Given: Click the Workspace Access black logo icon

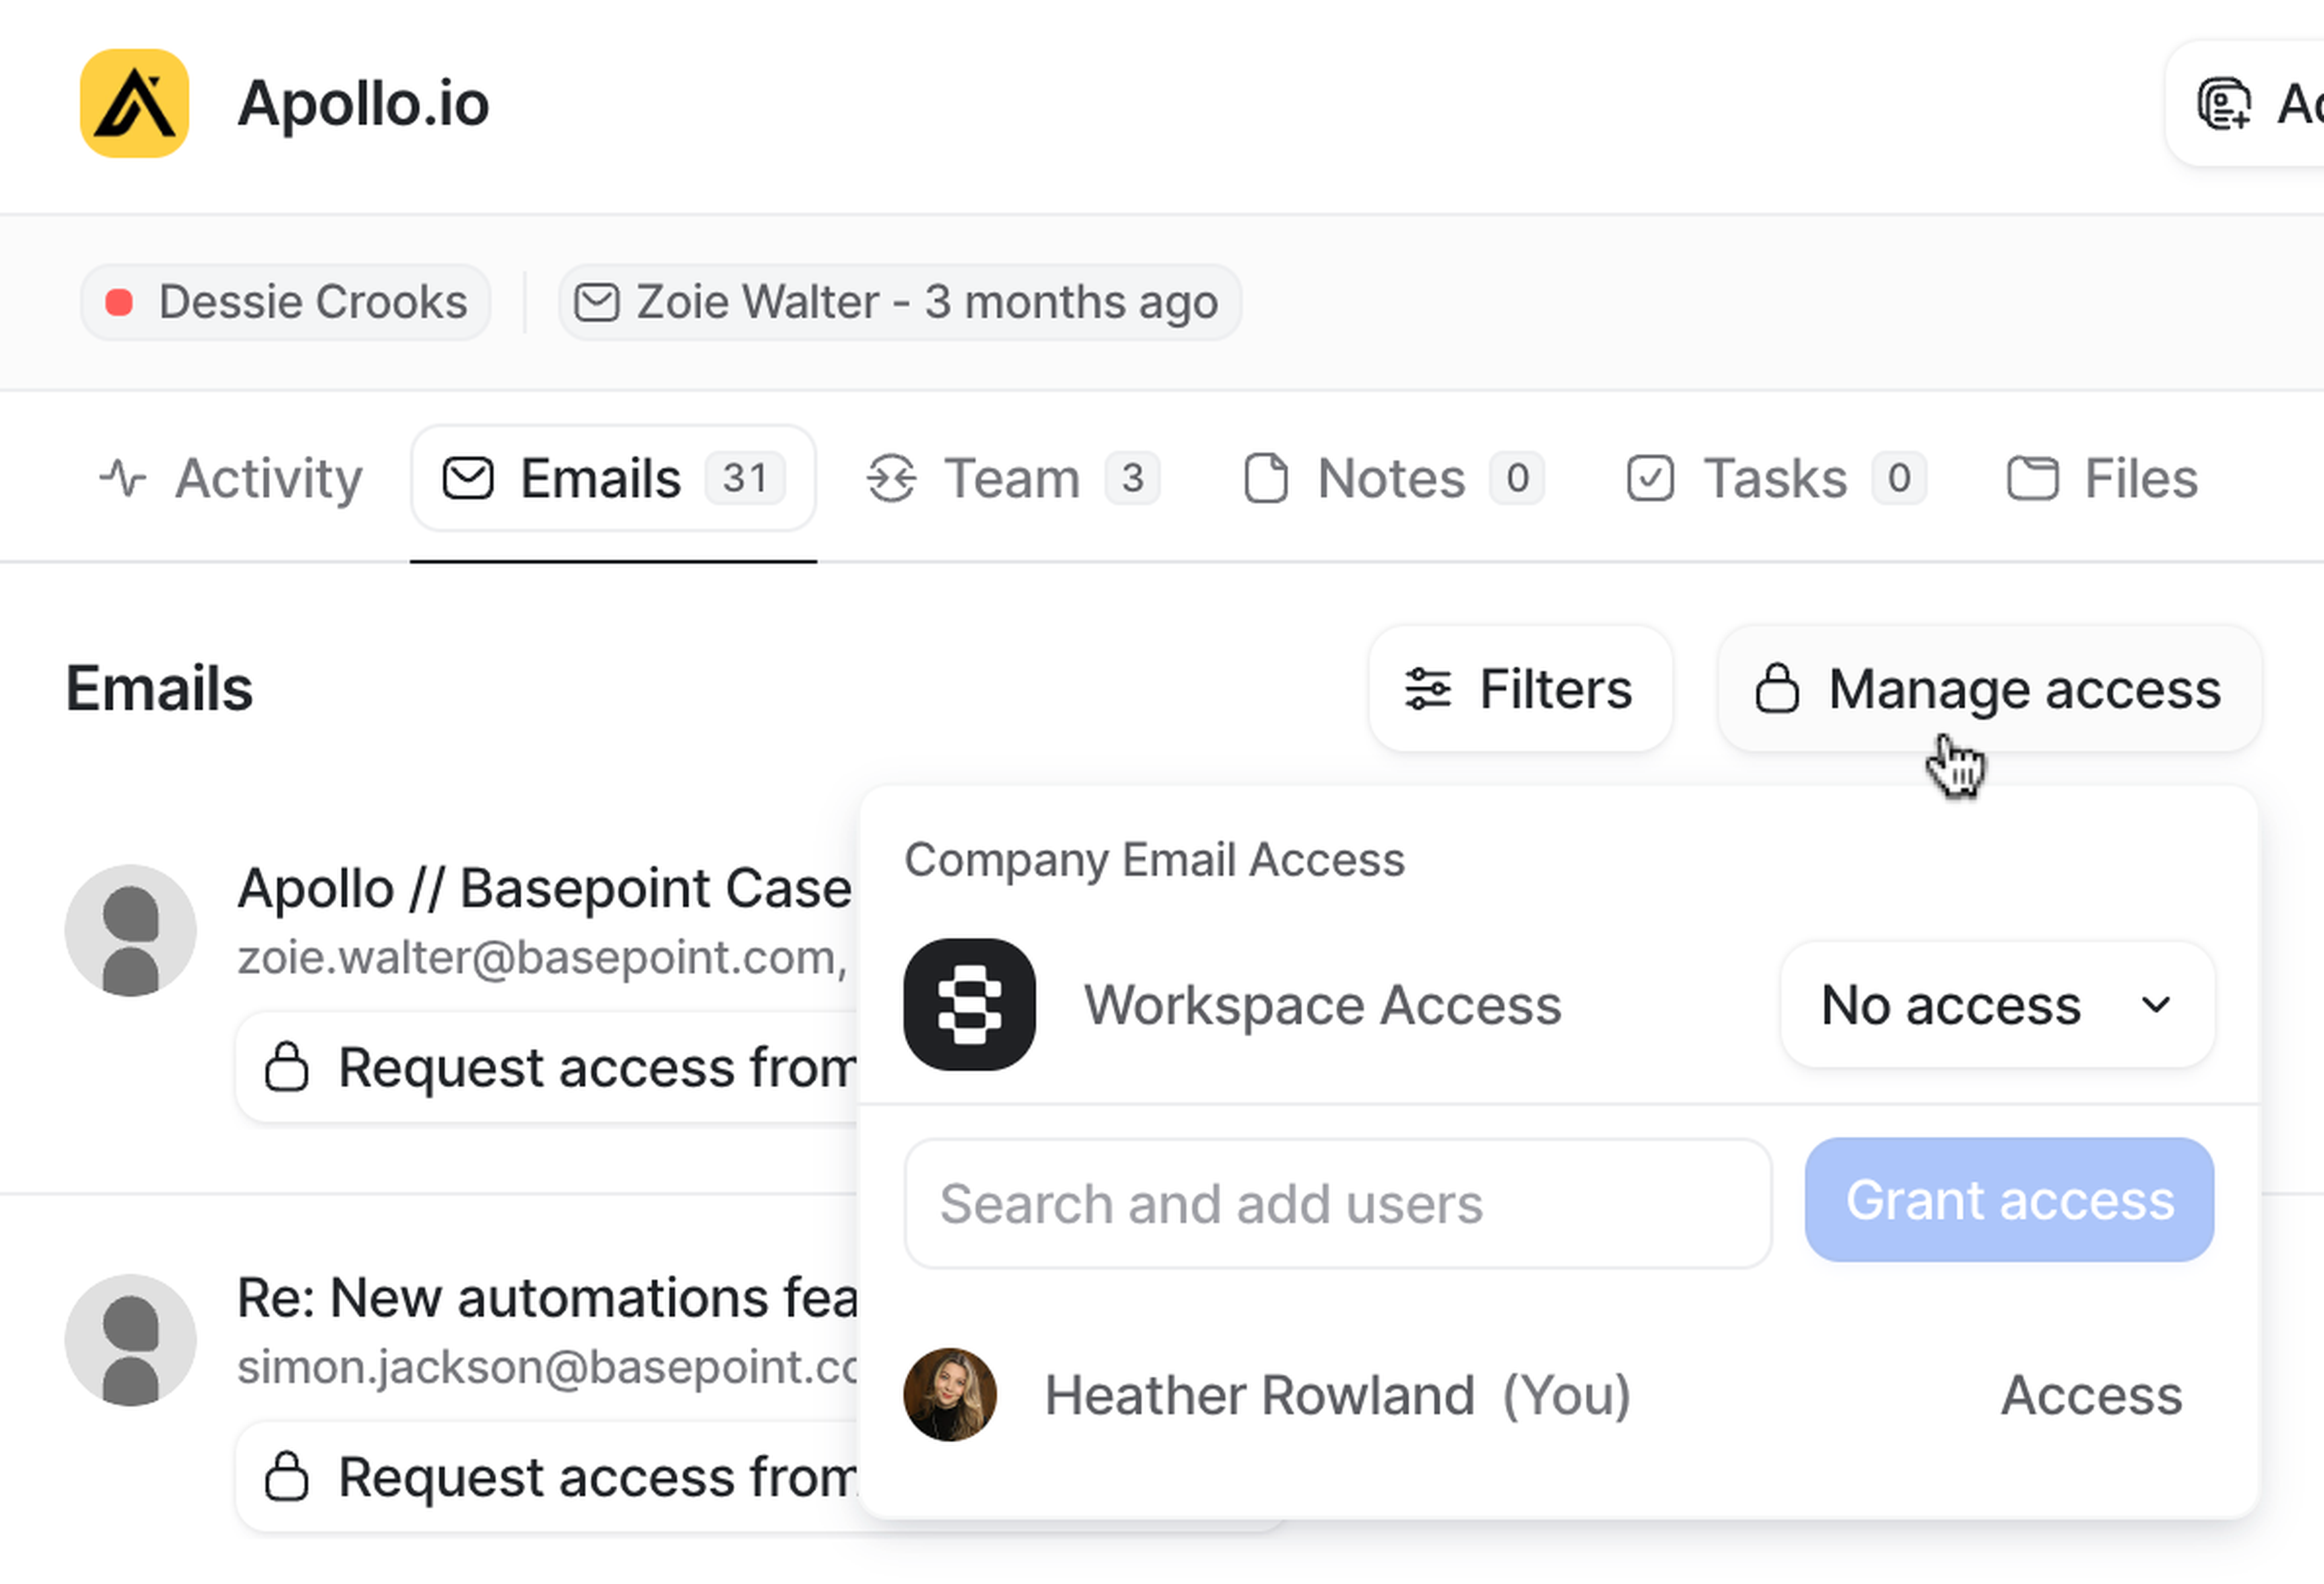Looking at the screenshot, I should 968,1004.
